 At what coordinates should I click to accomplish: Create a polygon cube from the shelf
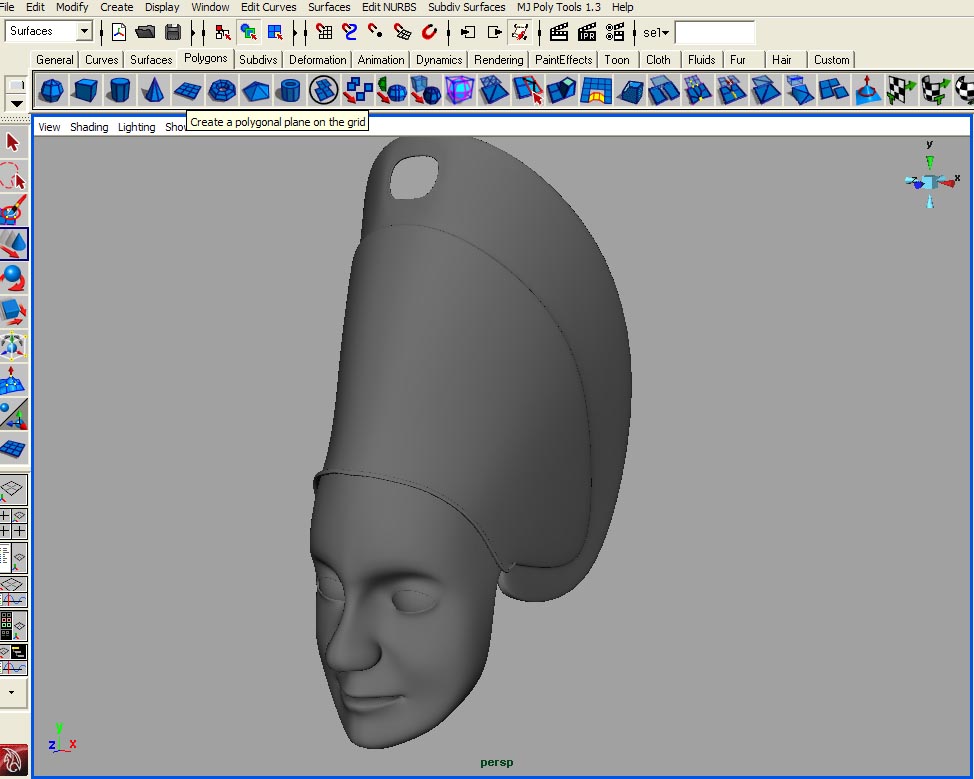click(x=85, y=90)
